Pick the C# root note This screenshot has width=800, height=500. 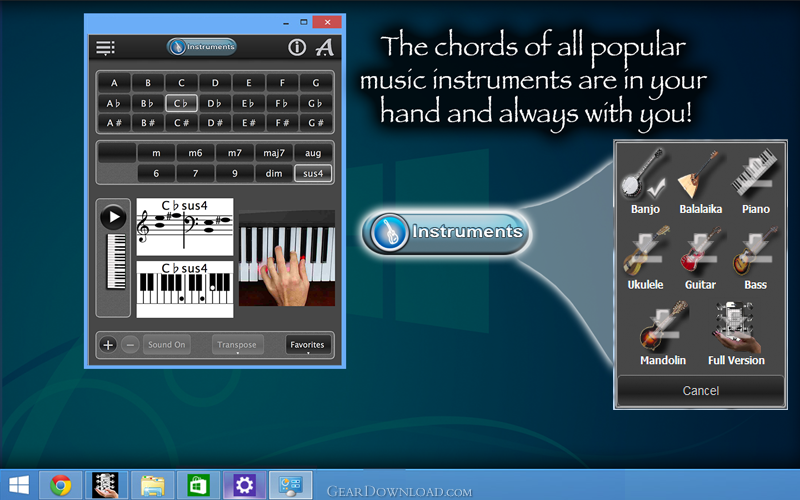pos(181,123)
